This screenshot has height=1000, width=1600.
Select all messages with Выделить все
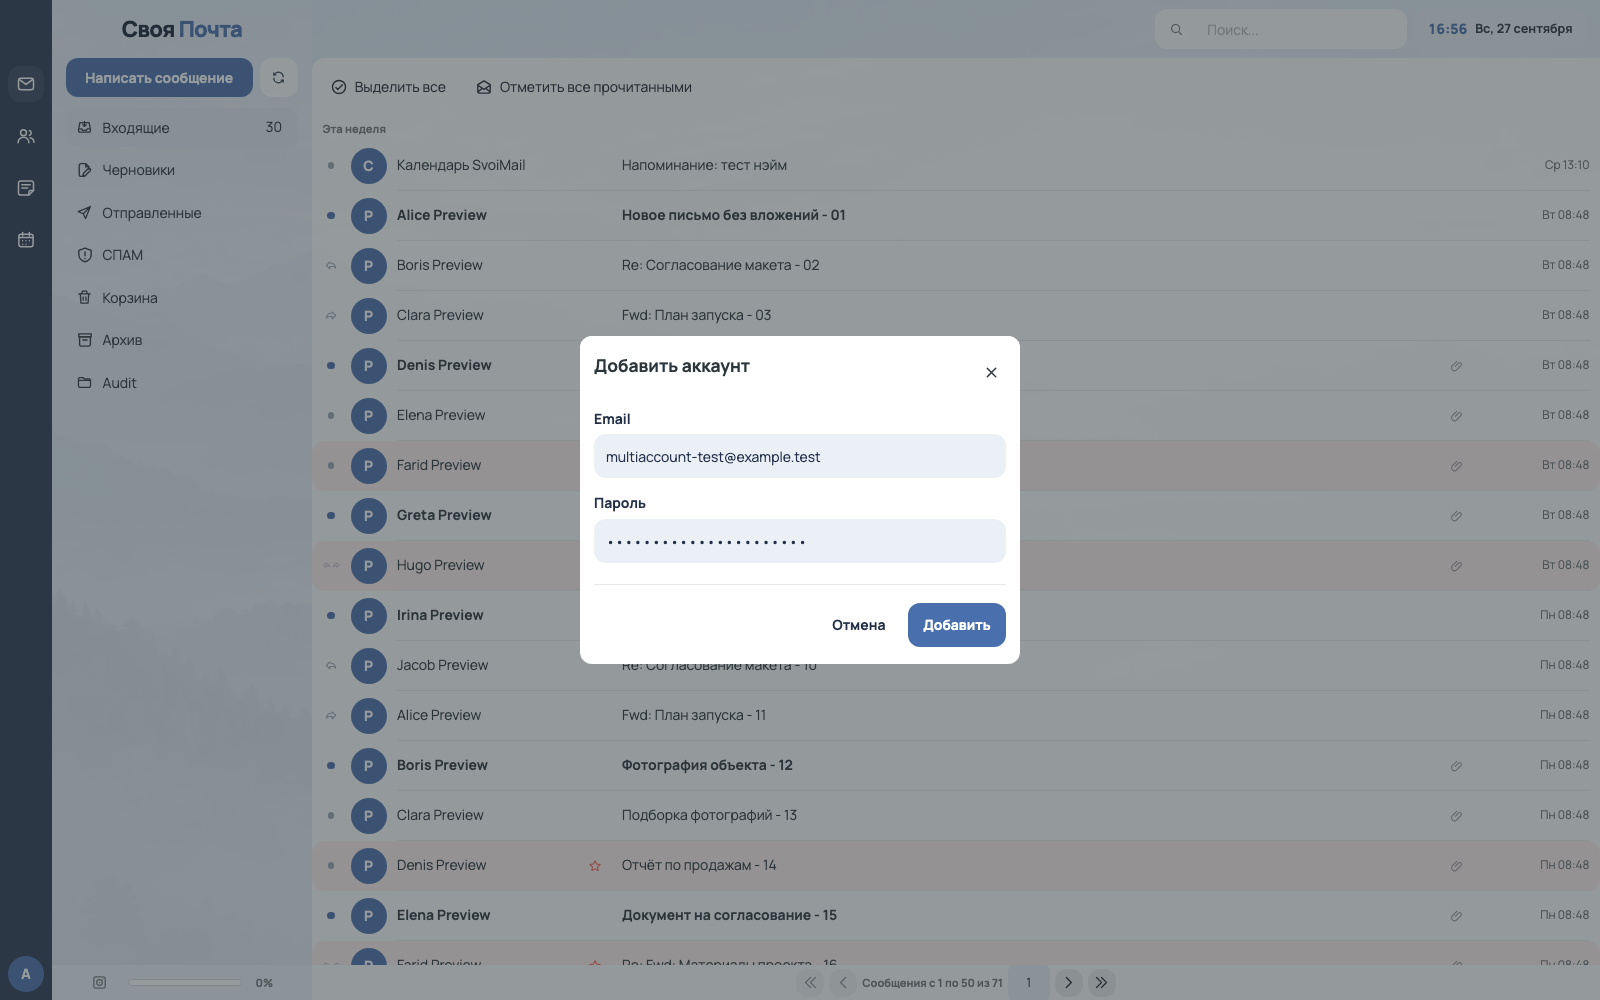coord(389,87)
